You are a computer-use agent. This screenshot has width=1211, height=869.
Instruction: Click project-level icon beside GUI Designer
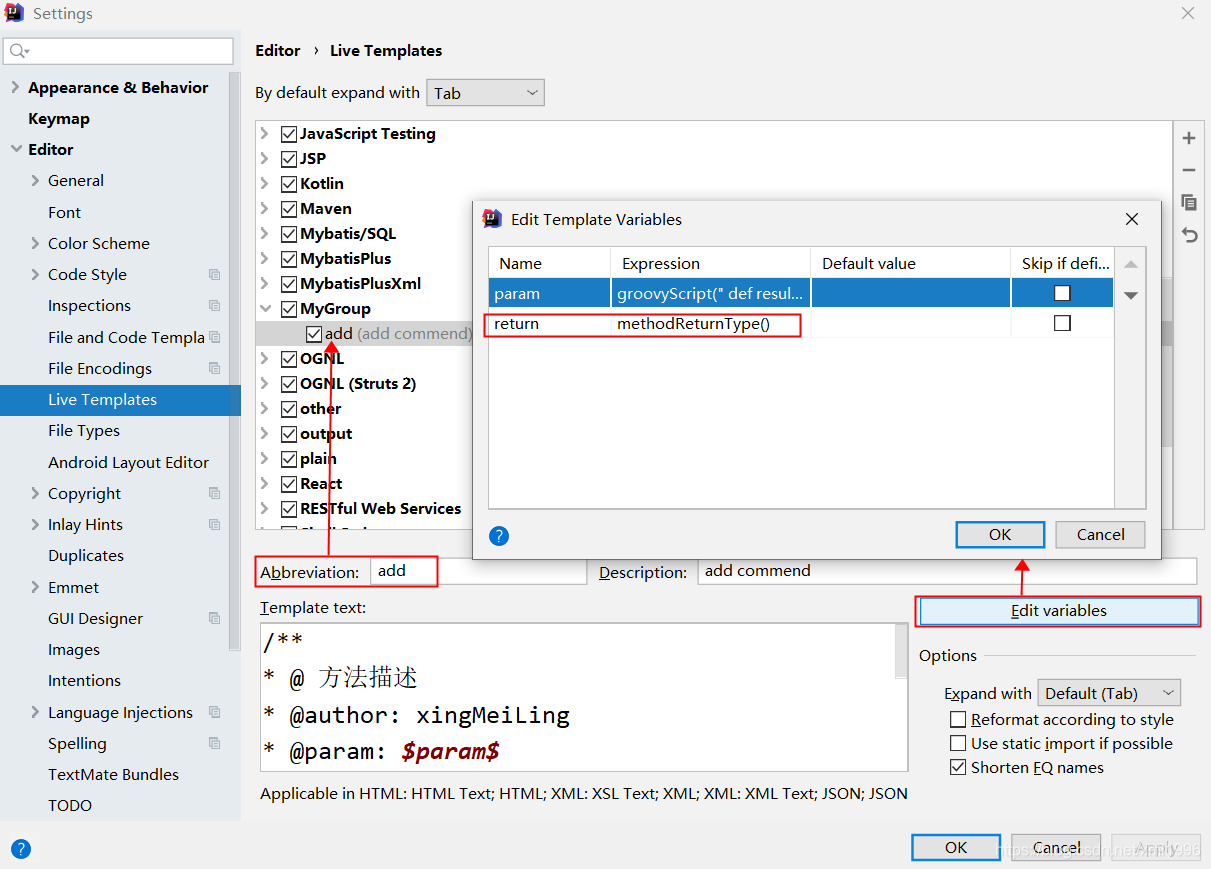pos(214,618)
